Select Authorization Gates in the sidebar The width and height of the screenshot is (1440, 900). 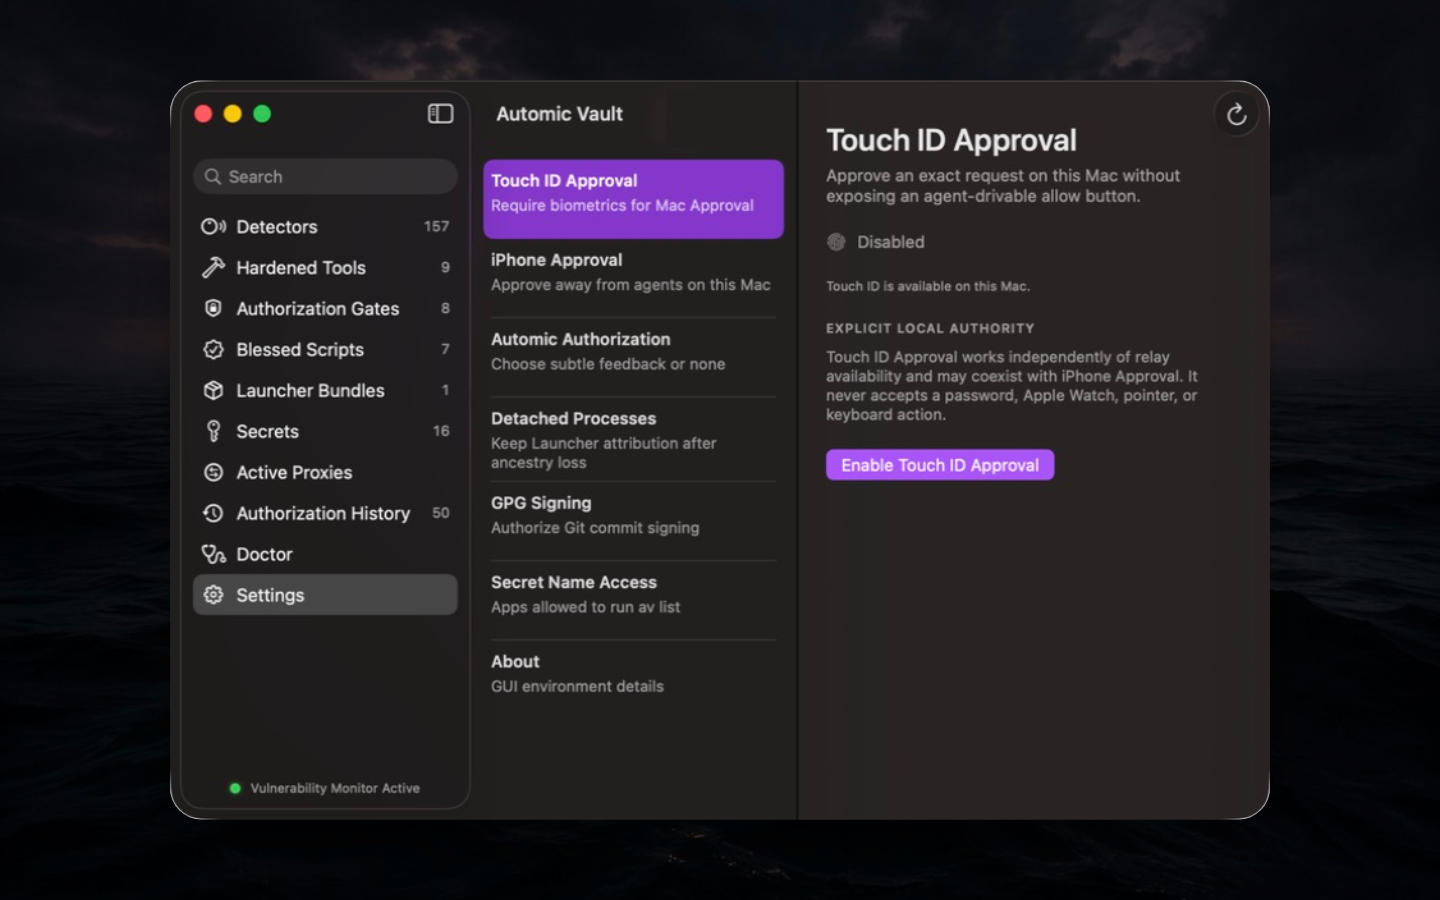click(325, 309)
